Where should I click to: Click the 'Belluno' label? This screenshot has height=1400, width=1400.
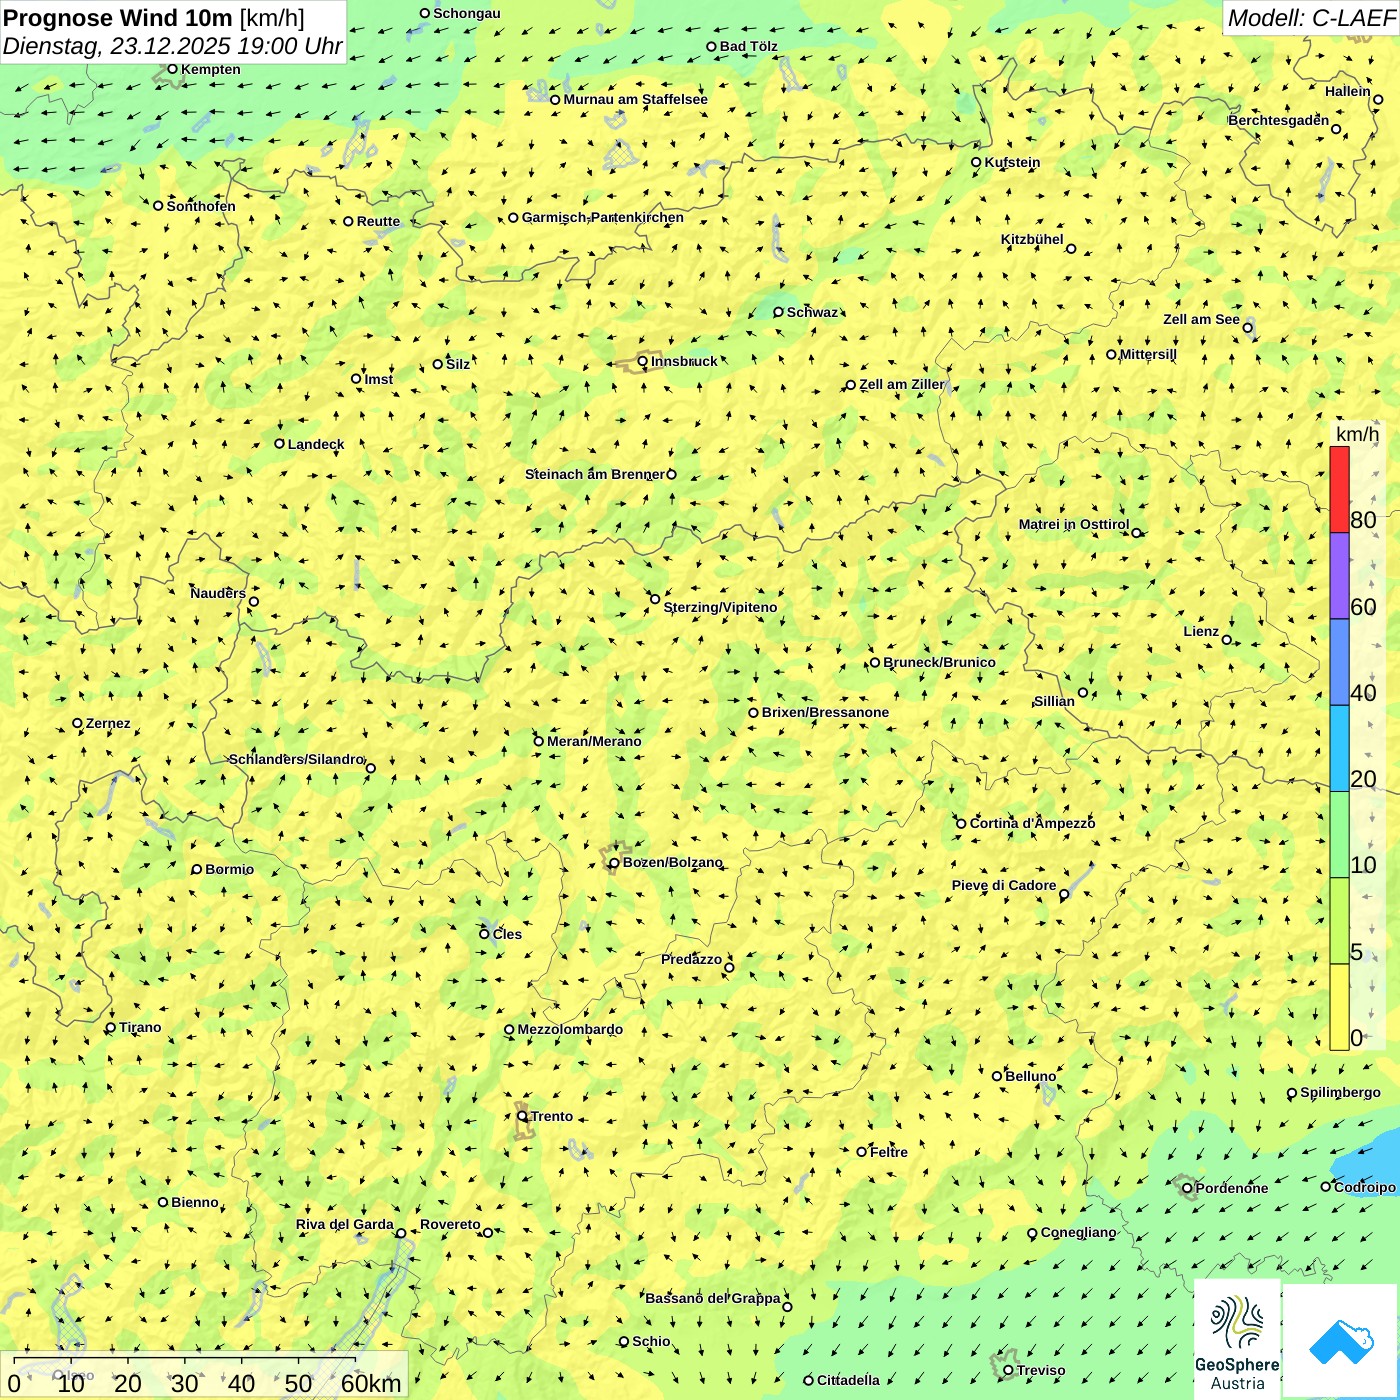click(1030, 1076)
